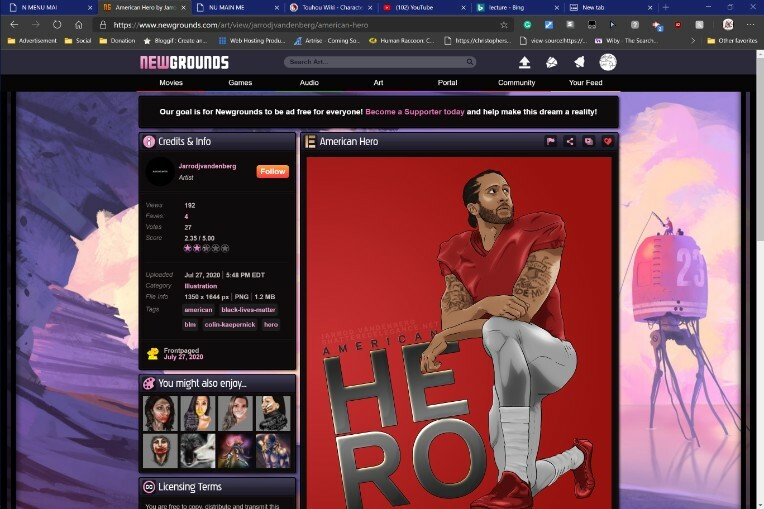764x509 pixels.
Task: Open the Jarrodjvandenberg artist profile link
Action: (207, 166)
